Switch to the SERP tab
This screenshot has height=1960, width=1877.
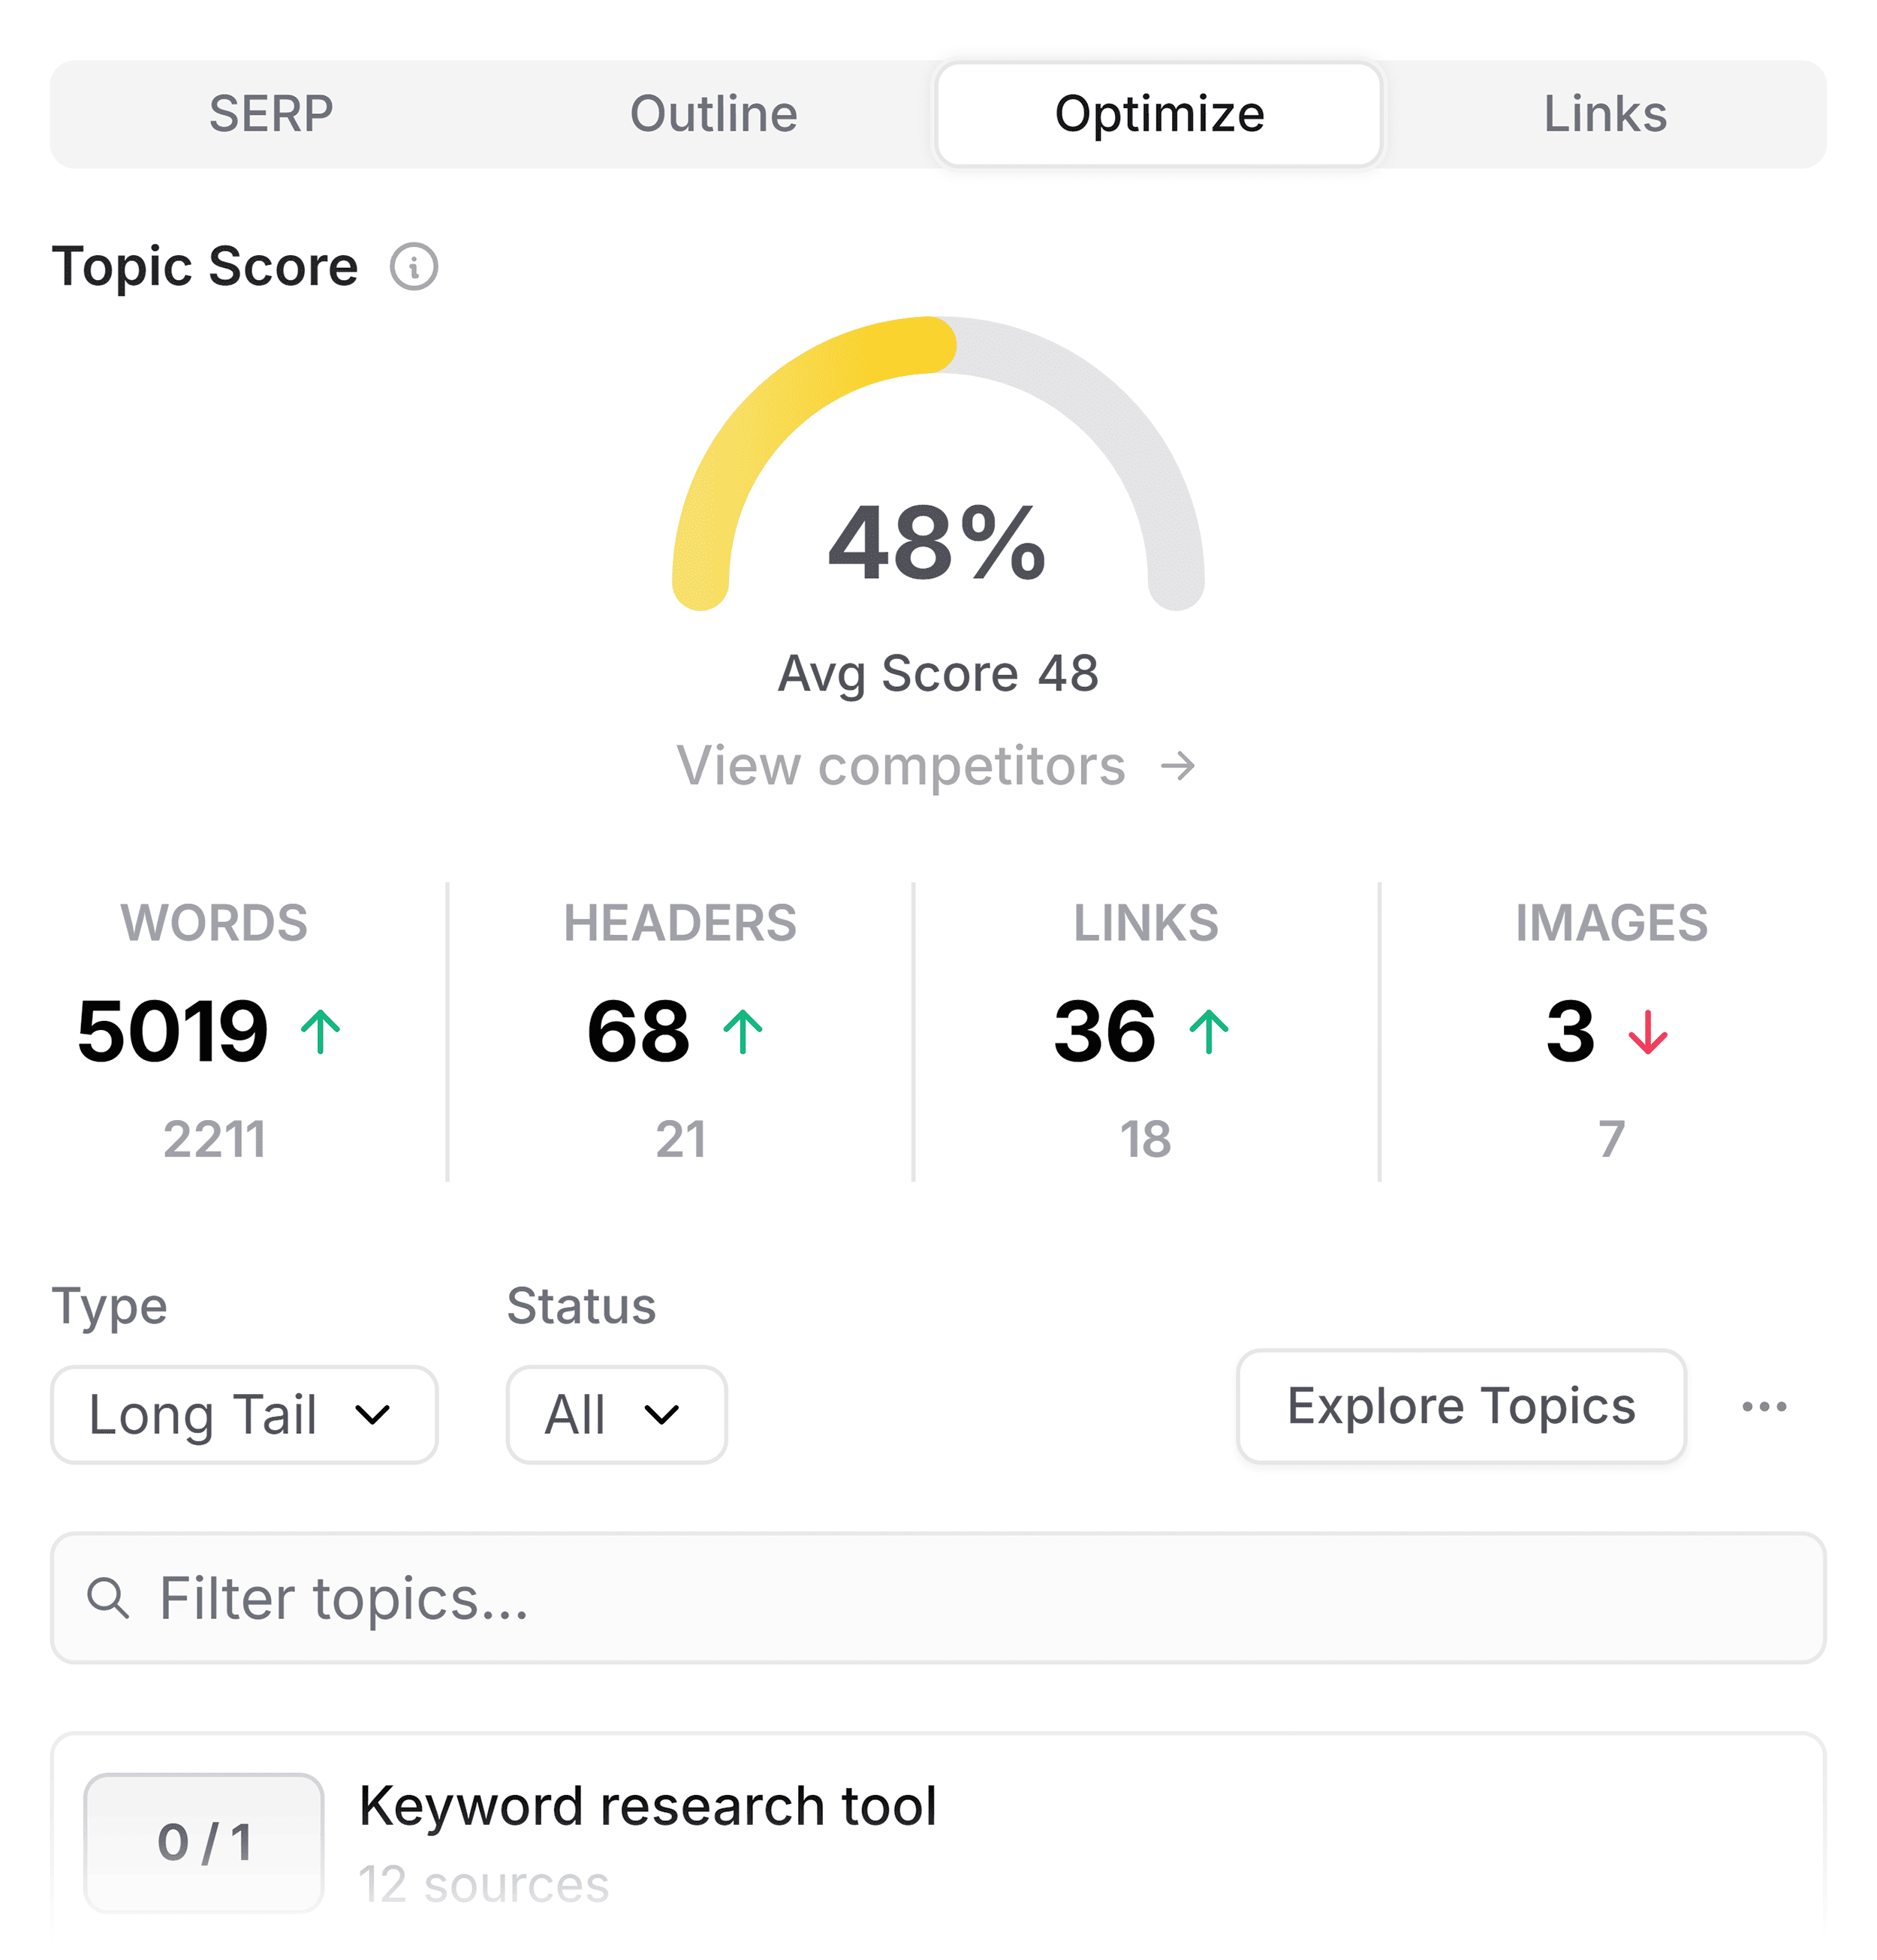tap(270, 113)
